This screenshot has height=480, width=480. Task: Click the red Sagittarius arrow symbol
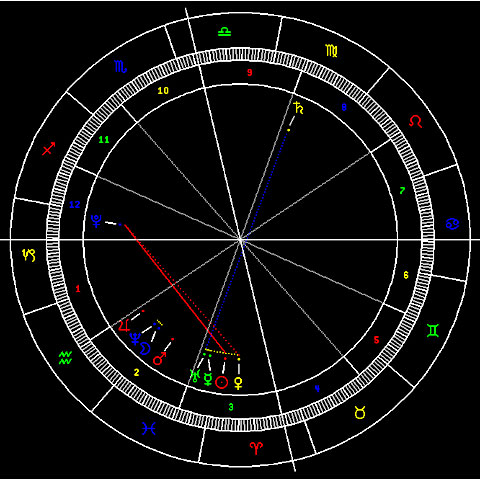(x=48, y=149)
